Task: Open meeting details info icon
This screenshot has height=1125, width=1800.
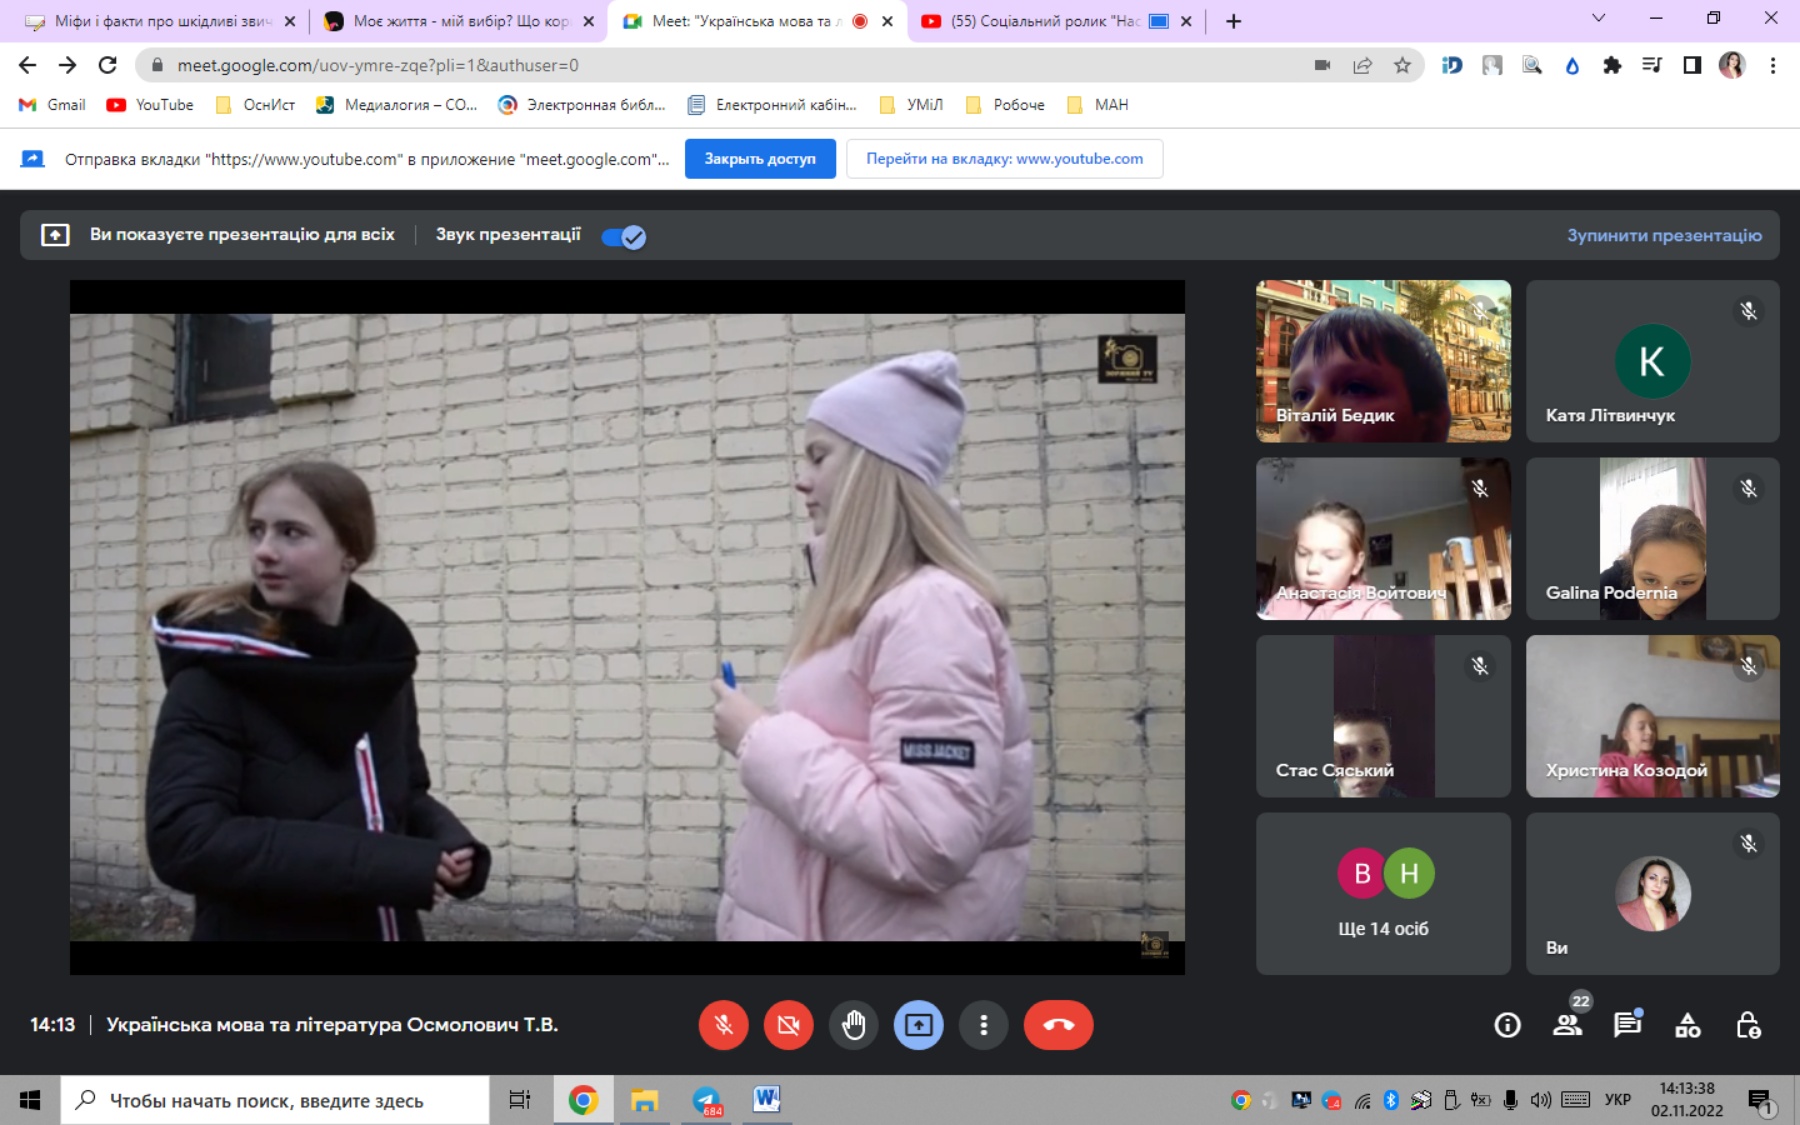Action: pyautogui.click(x=1507, y=1025)
